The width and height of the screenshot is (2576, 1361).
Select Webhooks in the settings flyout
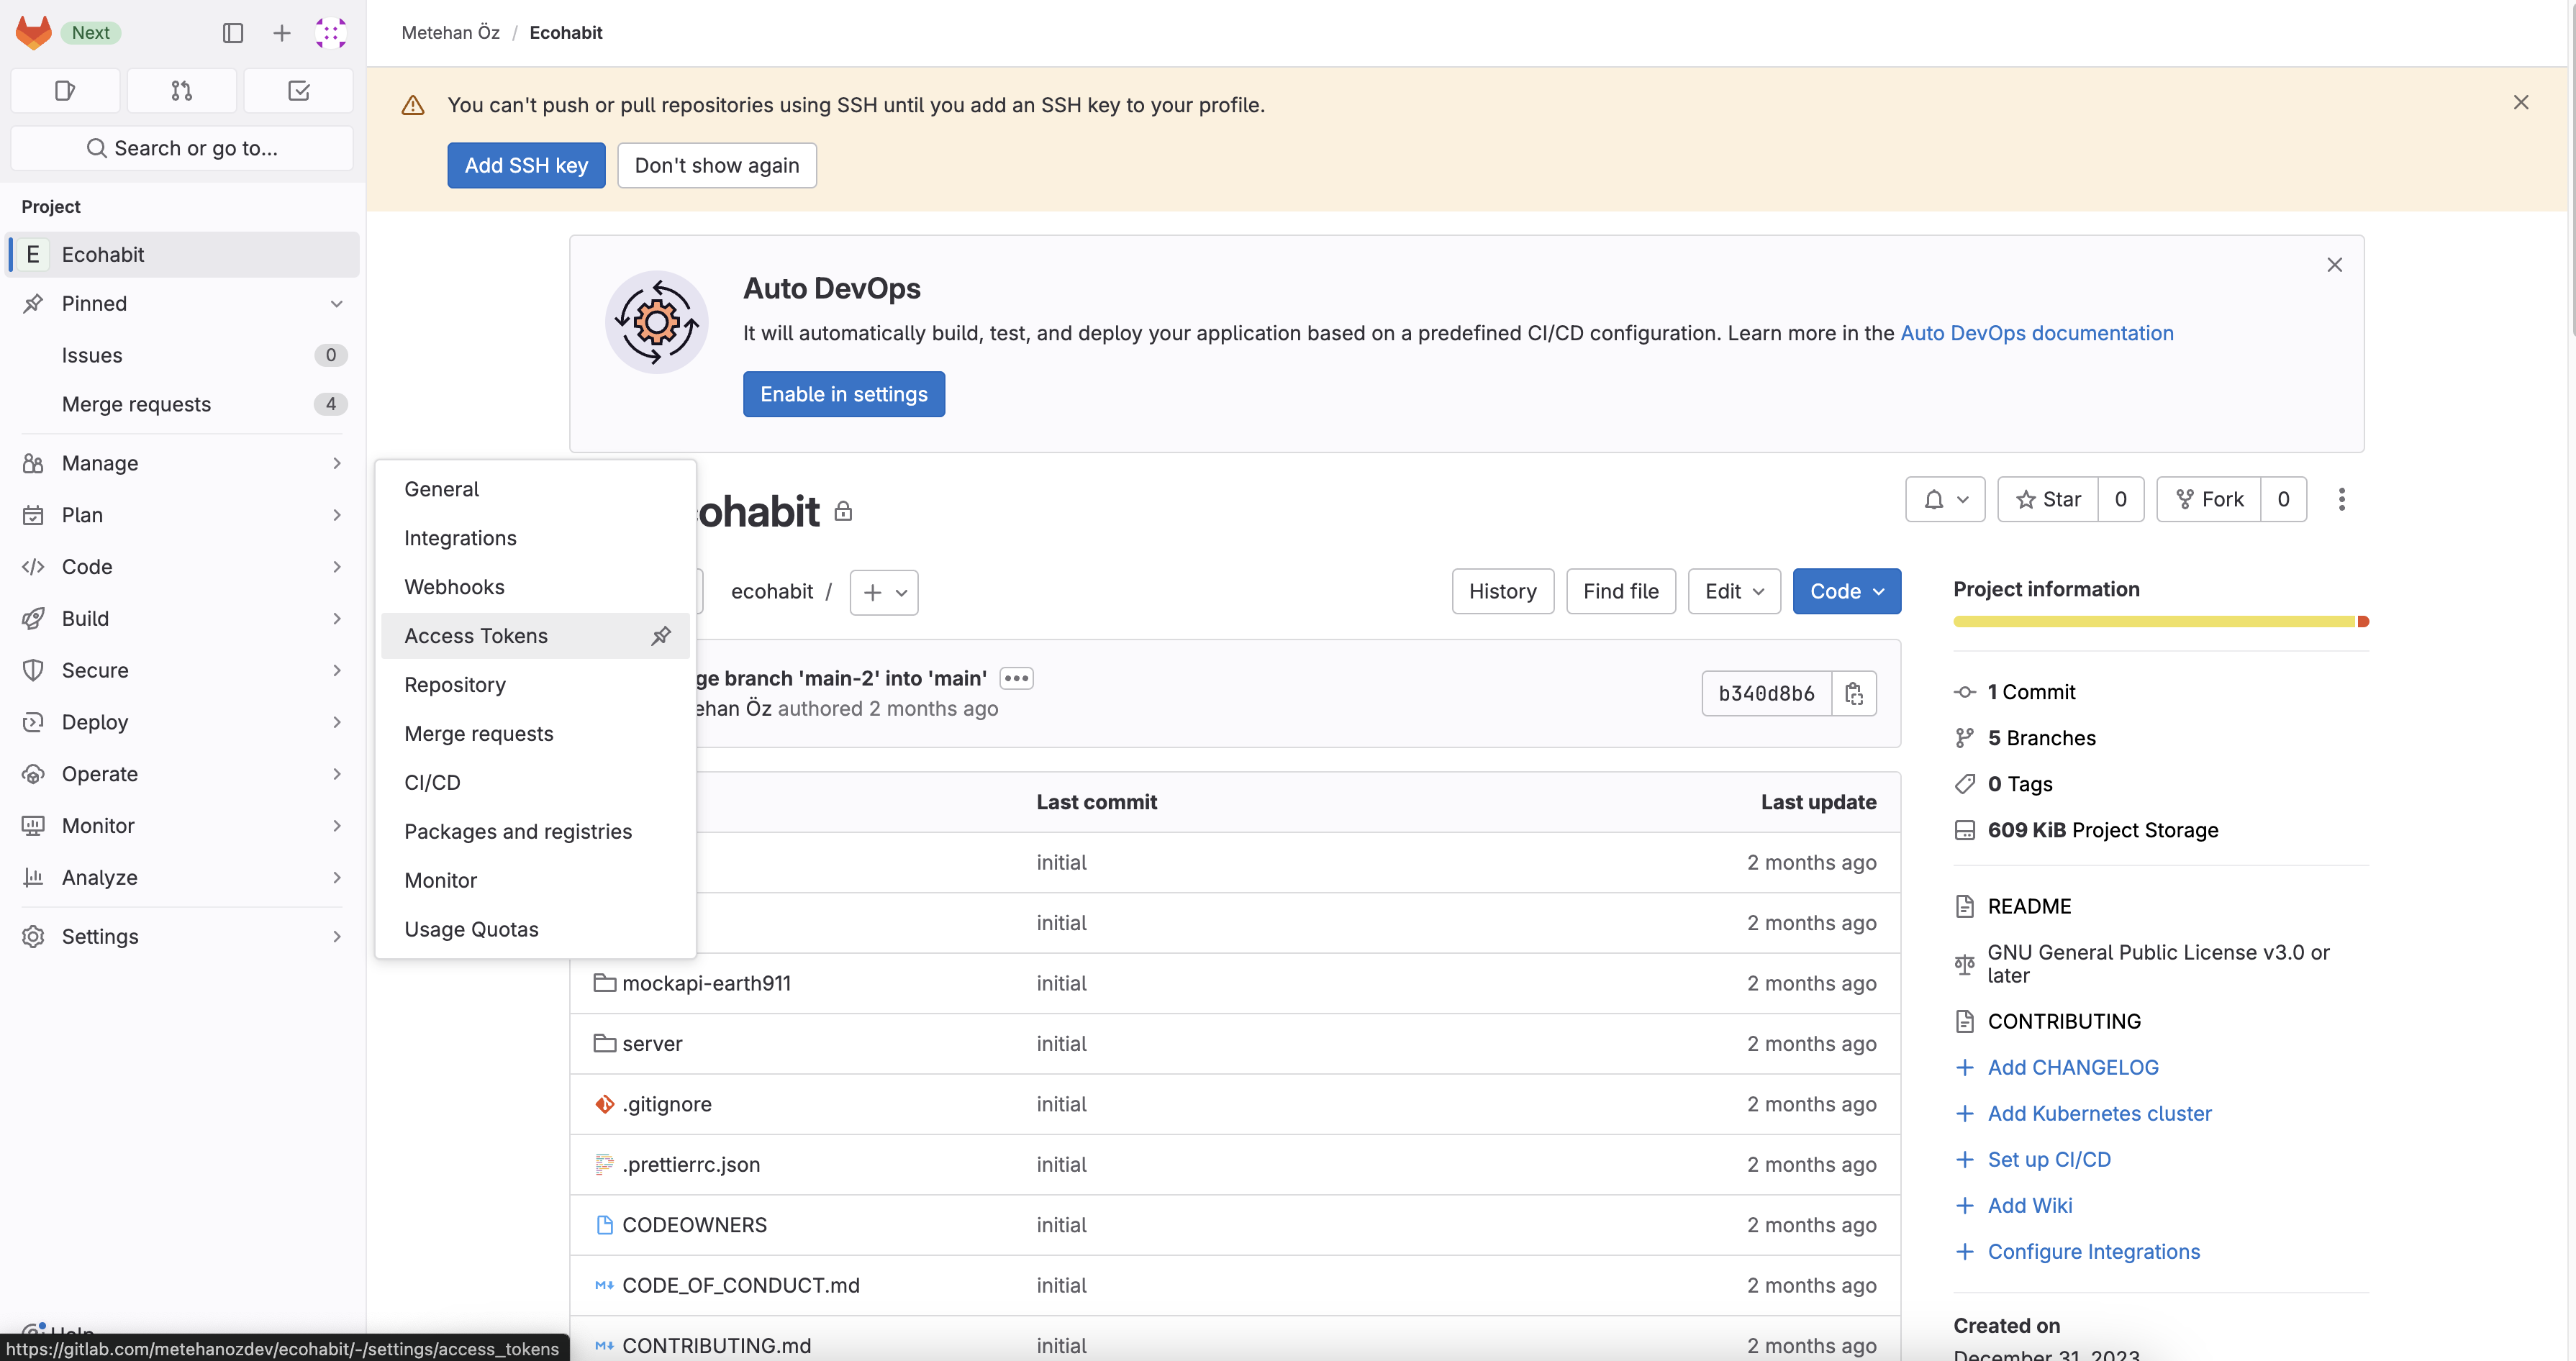tap(454, 587)
